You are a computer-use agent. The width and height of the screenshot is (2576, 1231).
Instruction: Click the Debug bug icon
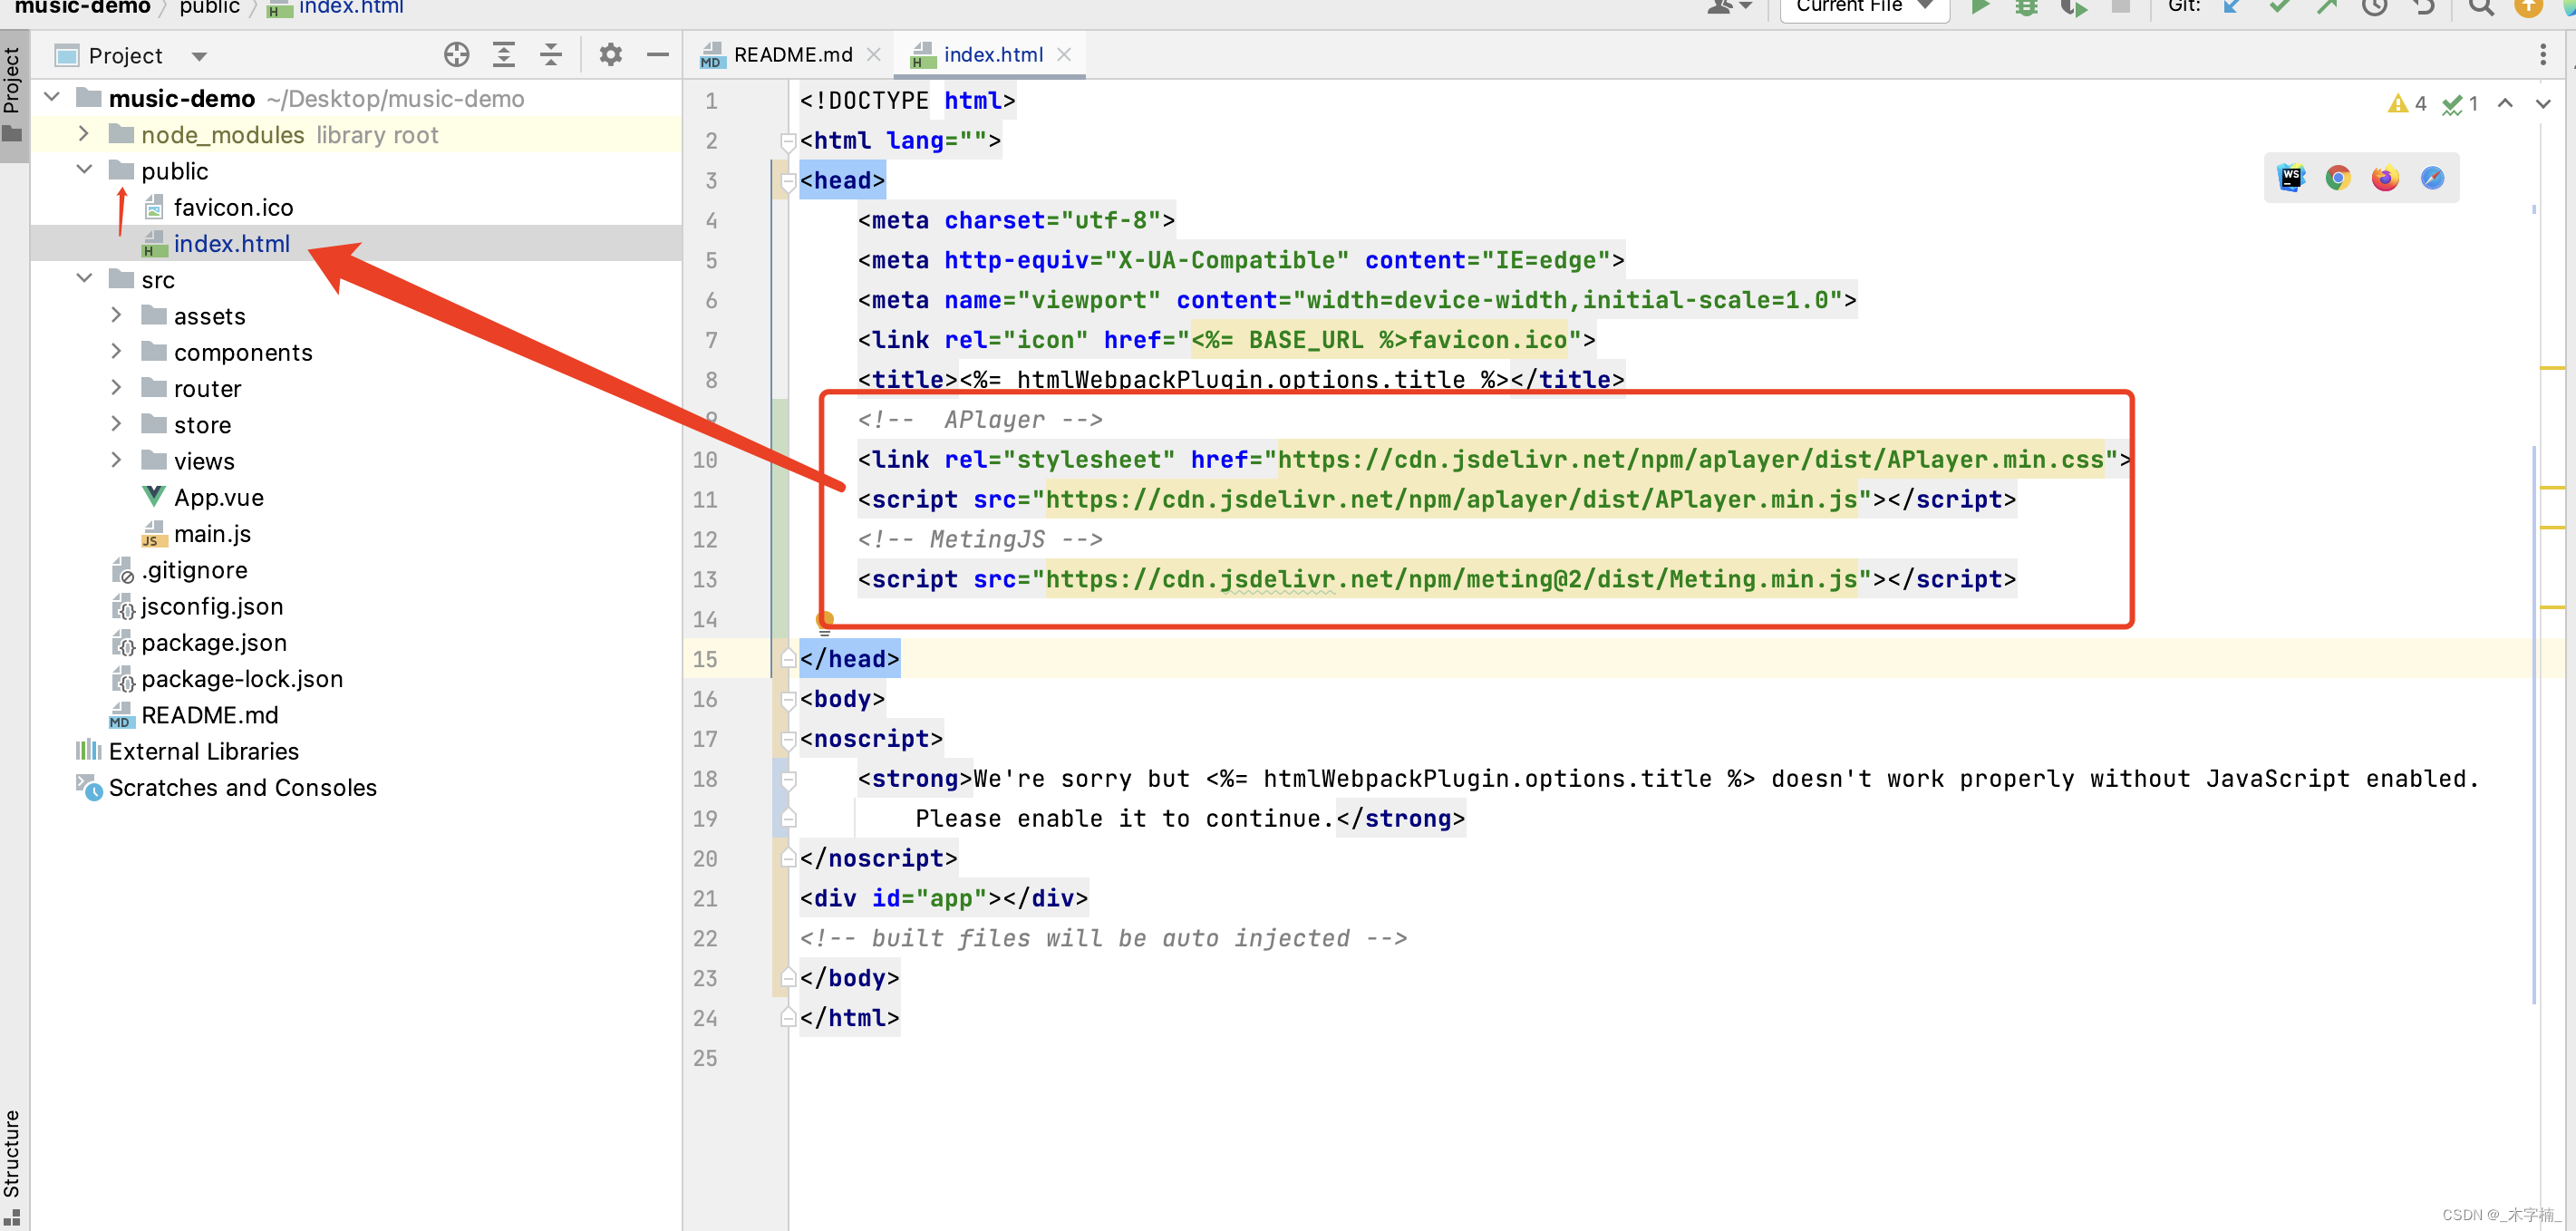[2026, 8]
